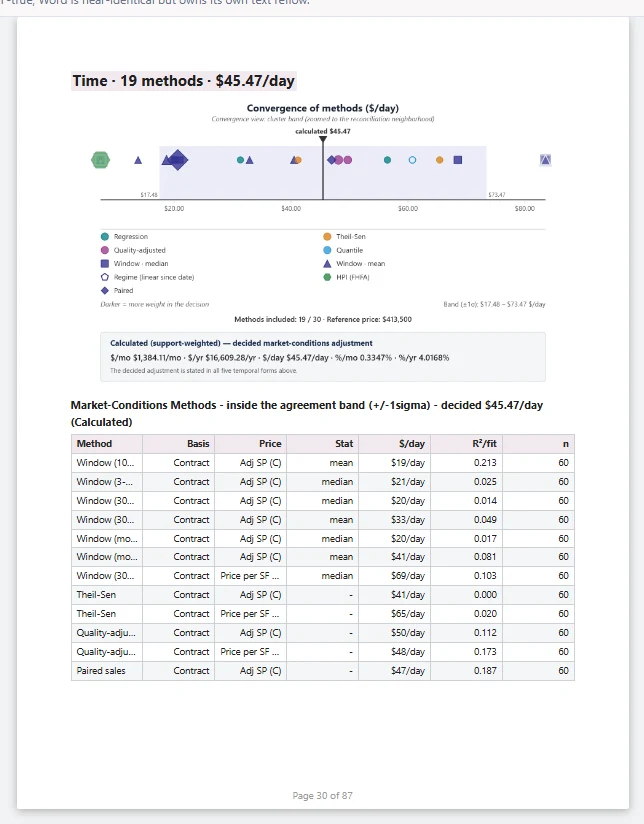
Task: Click the large diamond marker near $20.00
Action: pos(178,160)
